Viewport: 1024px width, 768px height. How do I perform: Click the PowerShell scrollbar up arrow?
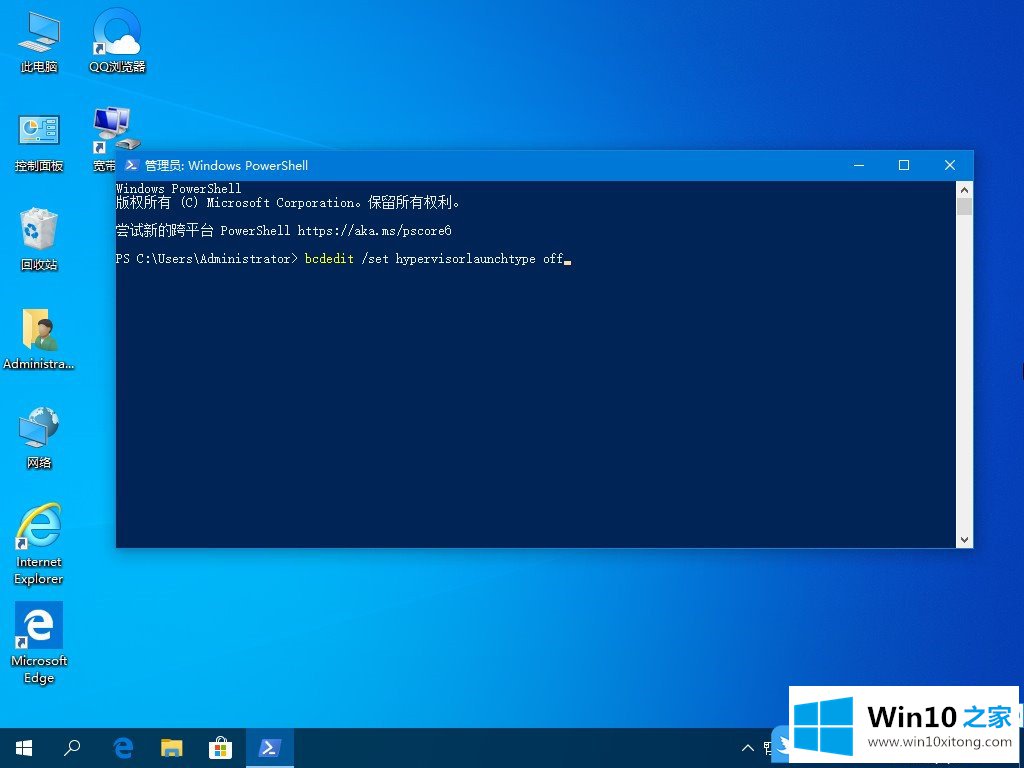point(964,189)
